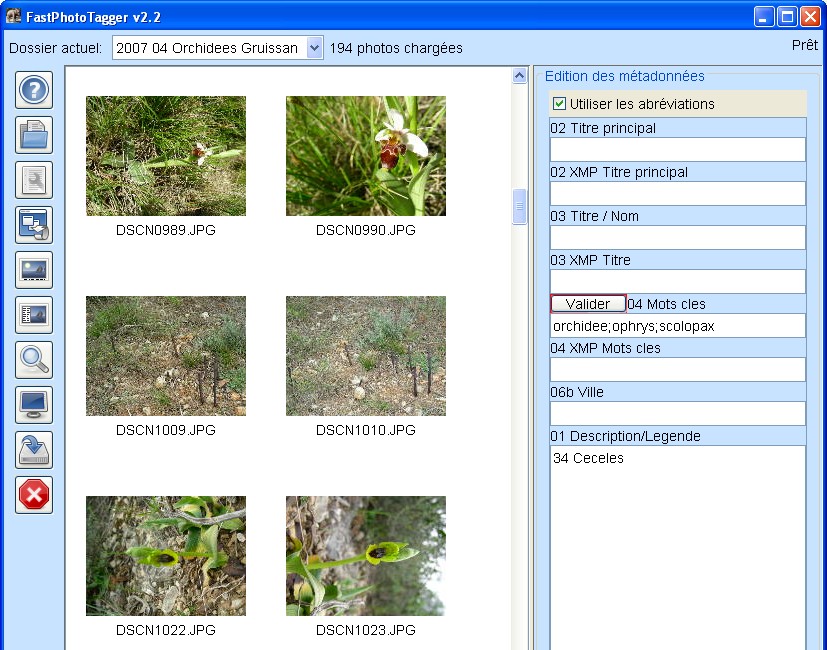Click the Dossier actuel label

55,48
